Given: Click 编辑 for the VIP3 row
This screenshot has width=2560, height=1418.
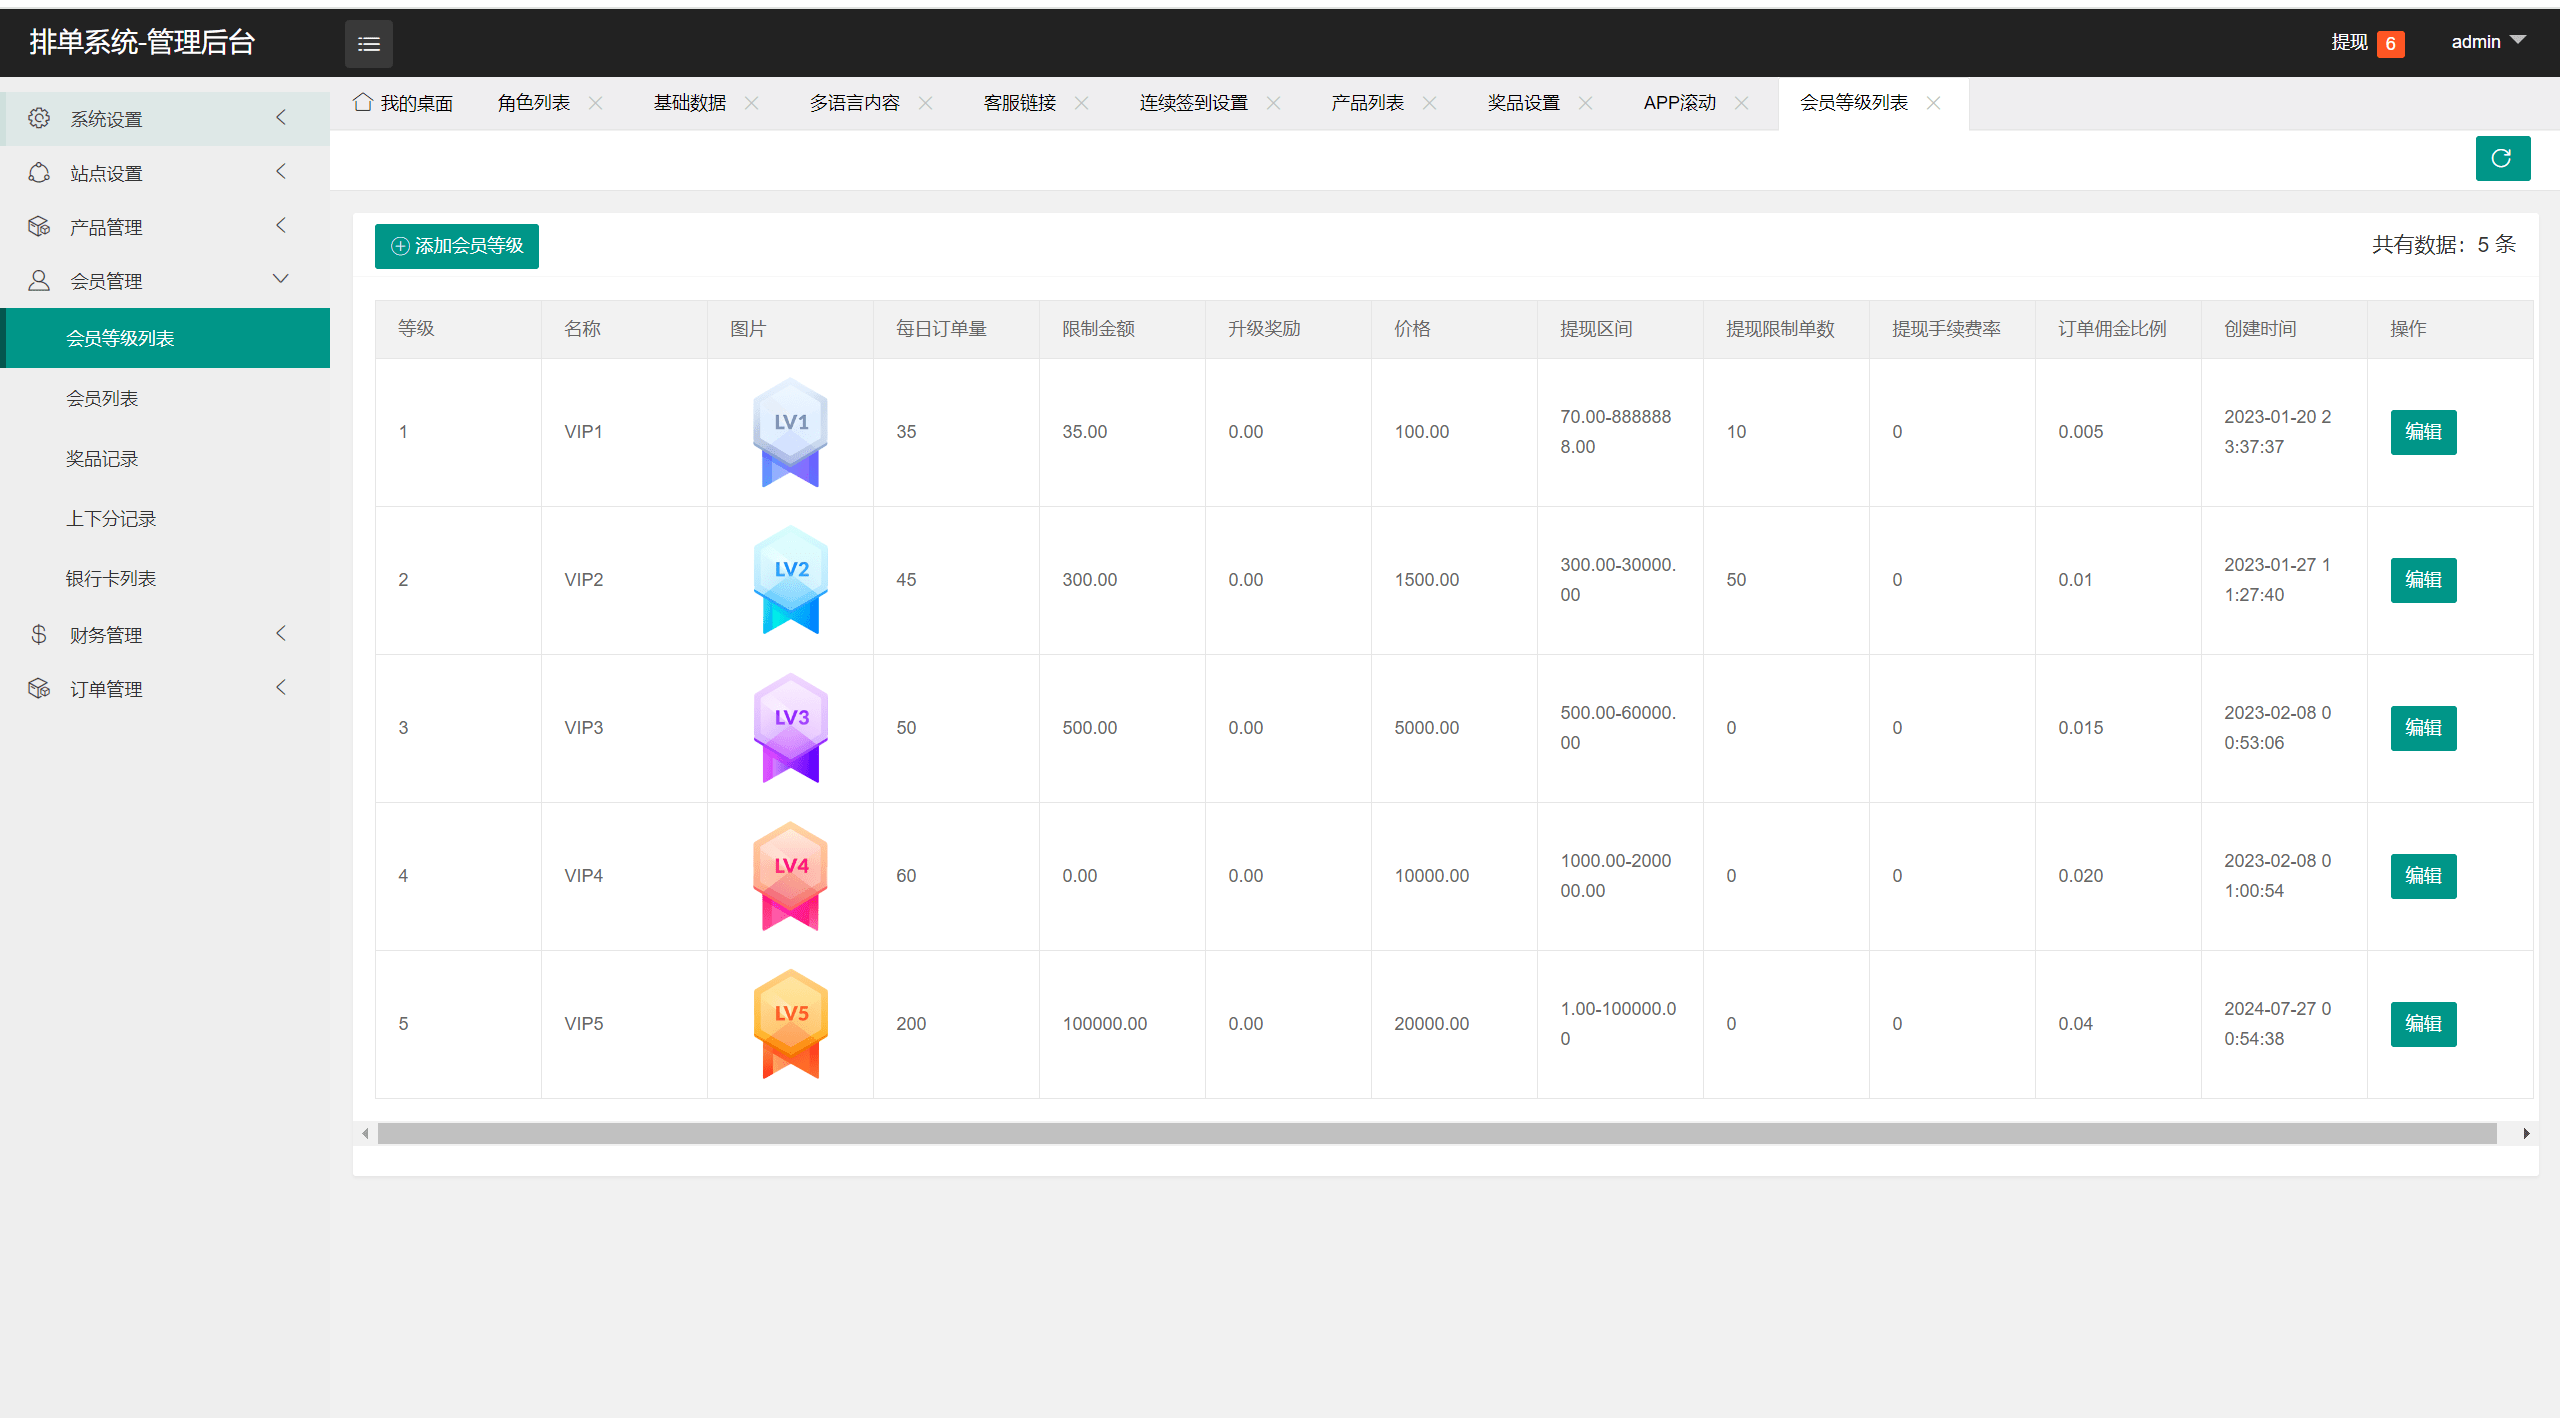Looking at the screenshot, I should pyautogui.click(x=2422, y=727).
